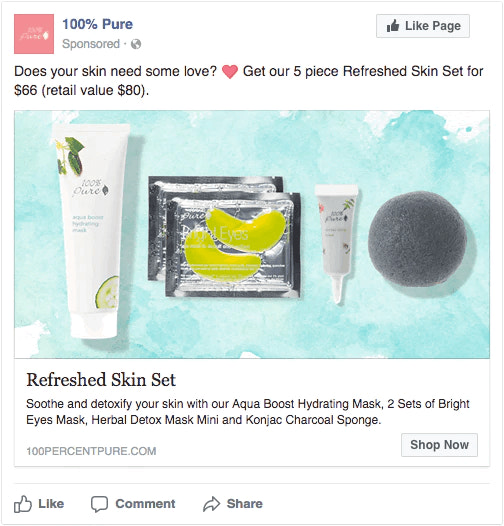This screenshot has width=504, height=526.
Task: Click the Like Page button
Action: coord(423,26)
